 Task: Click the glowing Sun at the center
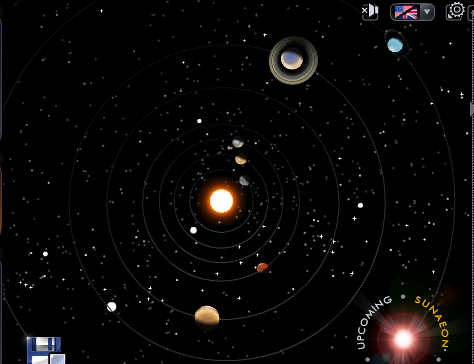221,201
